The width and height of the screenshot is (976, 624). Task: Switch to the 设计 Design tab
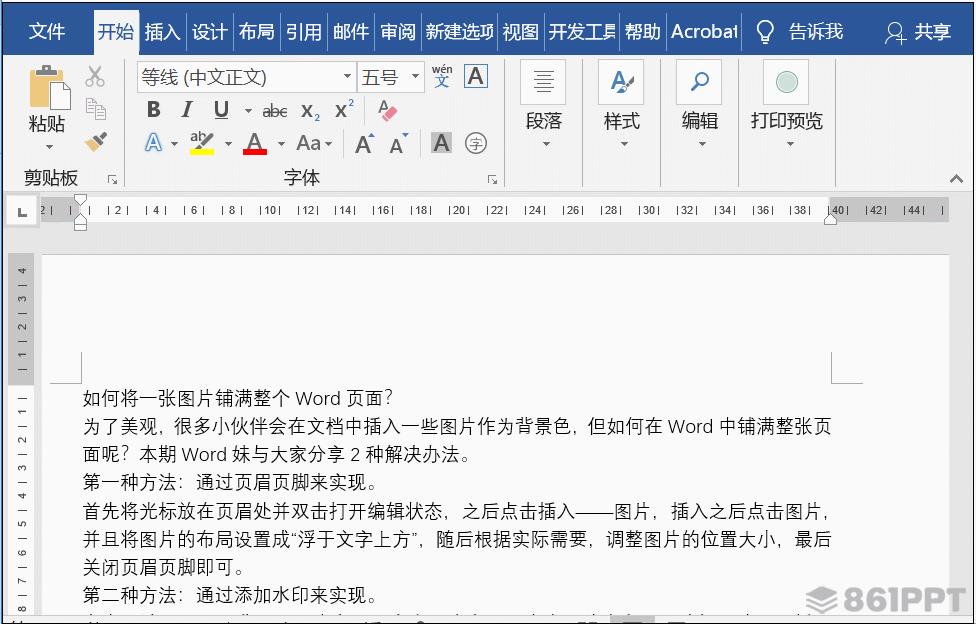209,32
